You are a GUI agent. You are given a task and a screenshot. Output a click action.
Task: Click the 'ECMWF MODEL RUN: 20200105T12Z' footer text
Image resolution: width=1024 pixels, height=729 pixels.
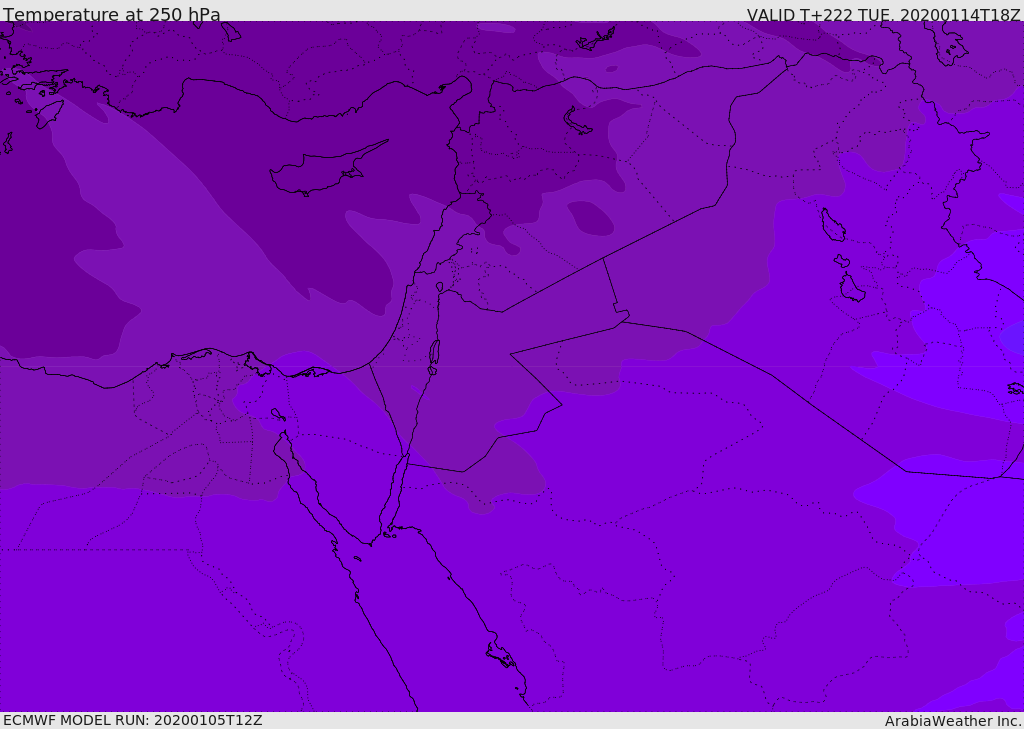coord(133,720)
